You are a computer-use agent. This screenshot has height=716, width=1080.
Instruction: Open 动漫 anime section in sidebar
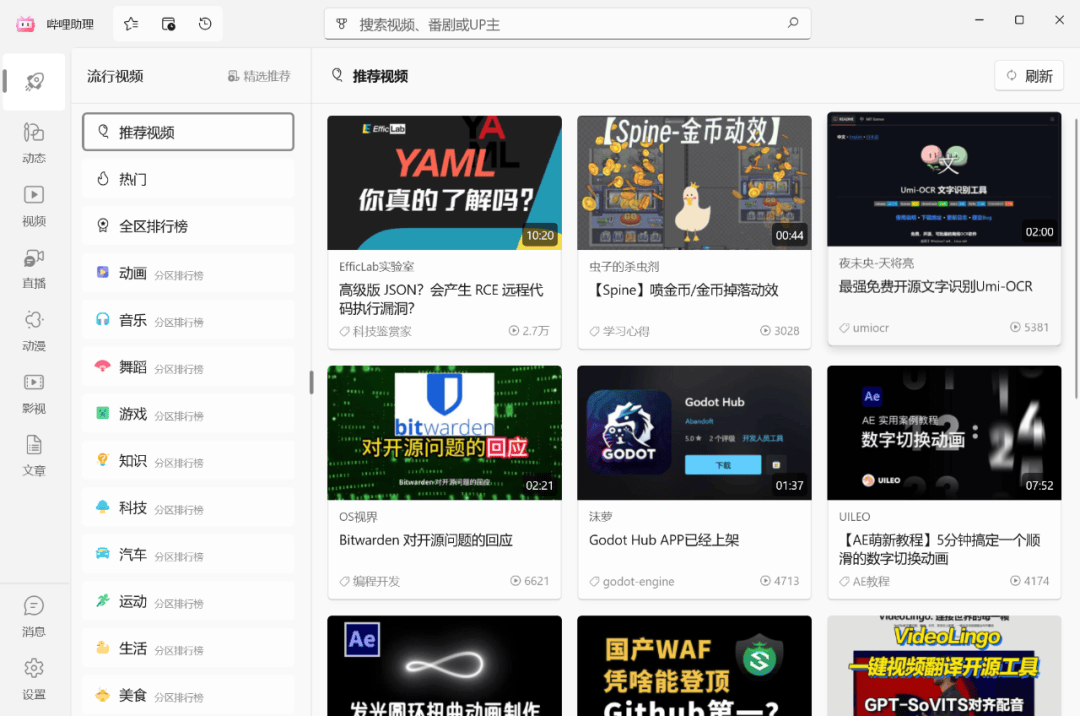pyautogui.click(x=34, y=331)
